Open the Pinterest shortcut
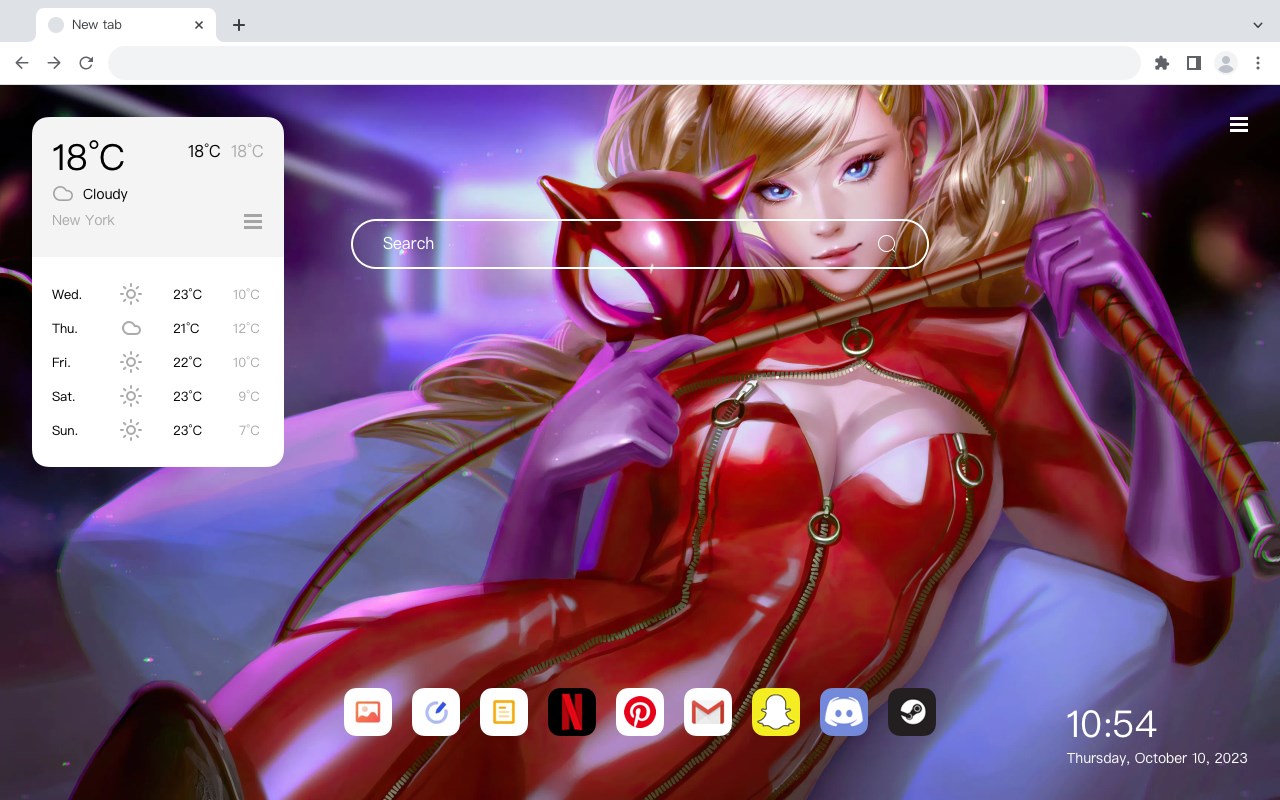The image size is (1280, 800). point(640,712)
